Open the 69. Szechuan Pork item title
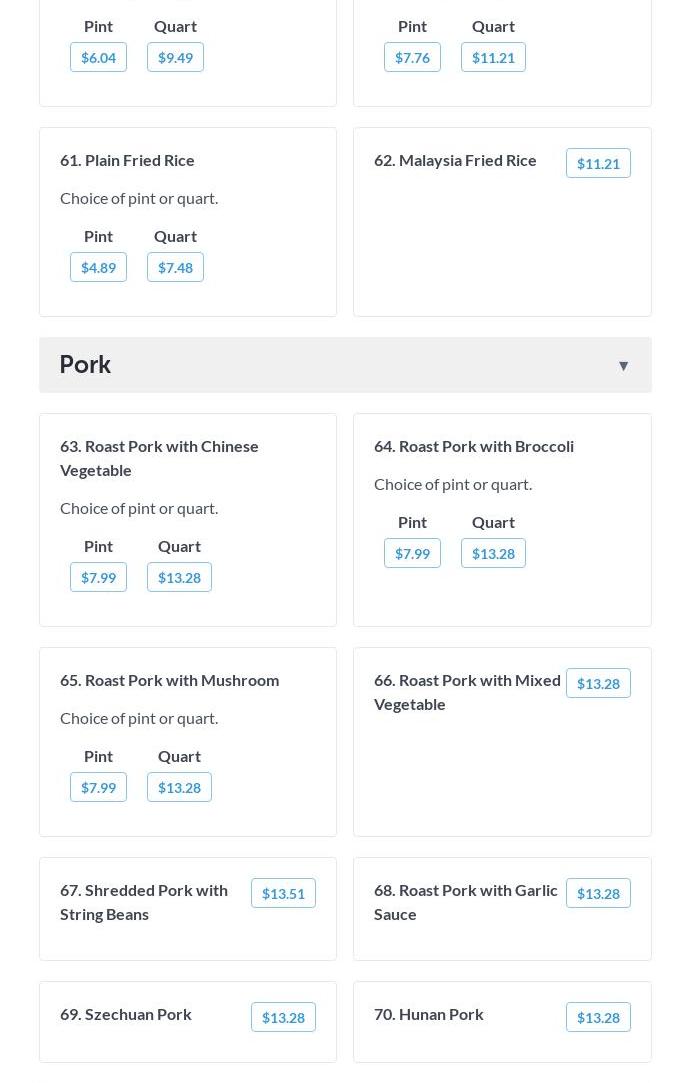 click(126, 1014)
